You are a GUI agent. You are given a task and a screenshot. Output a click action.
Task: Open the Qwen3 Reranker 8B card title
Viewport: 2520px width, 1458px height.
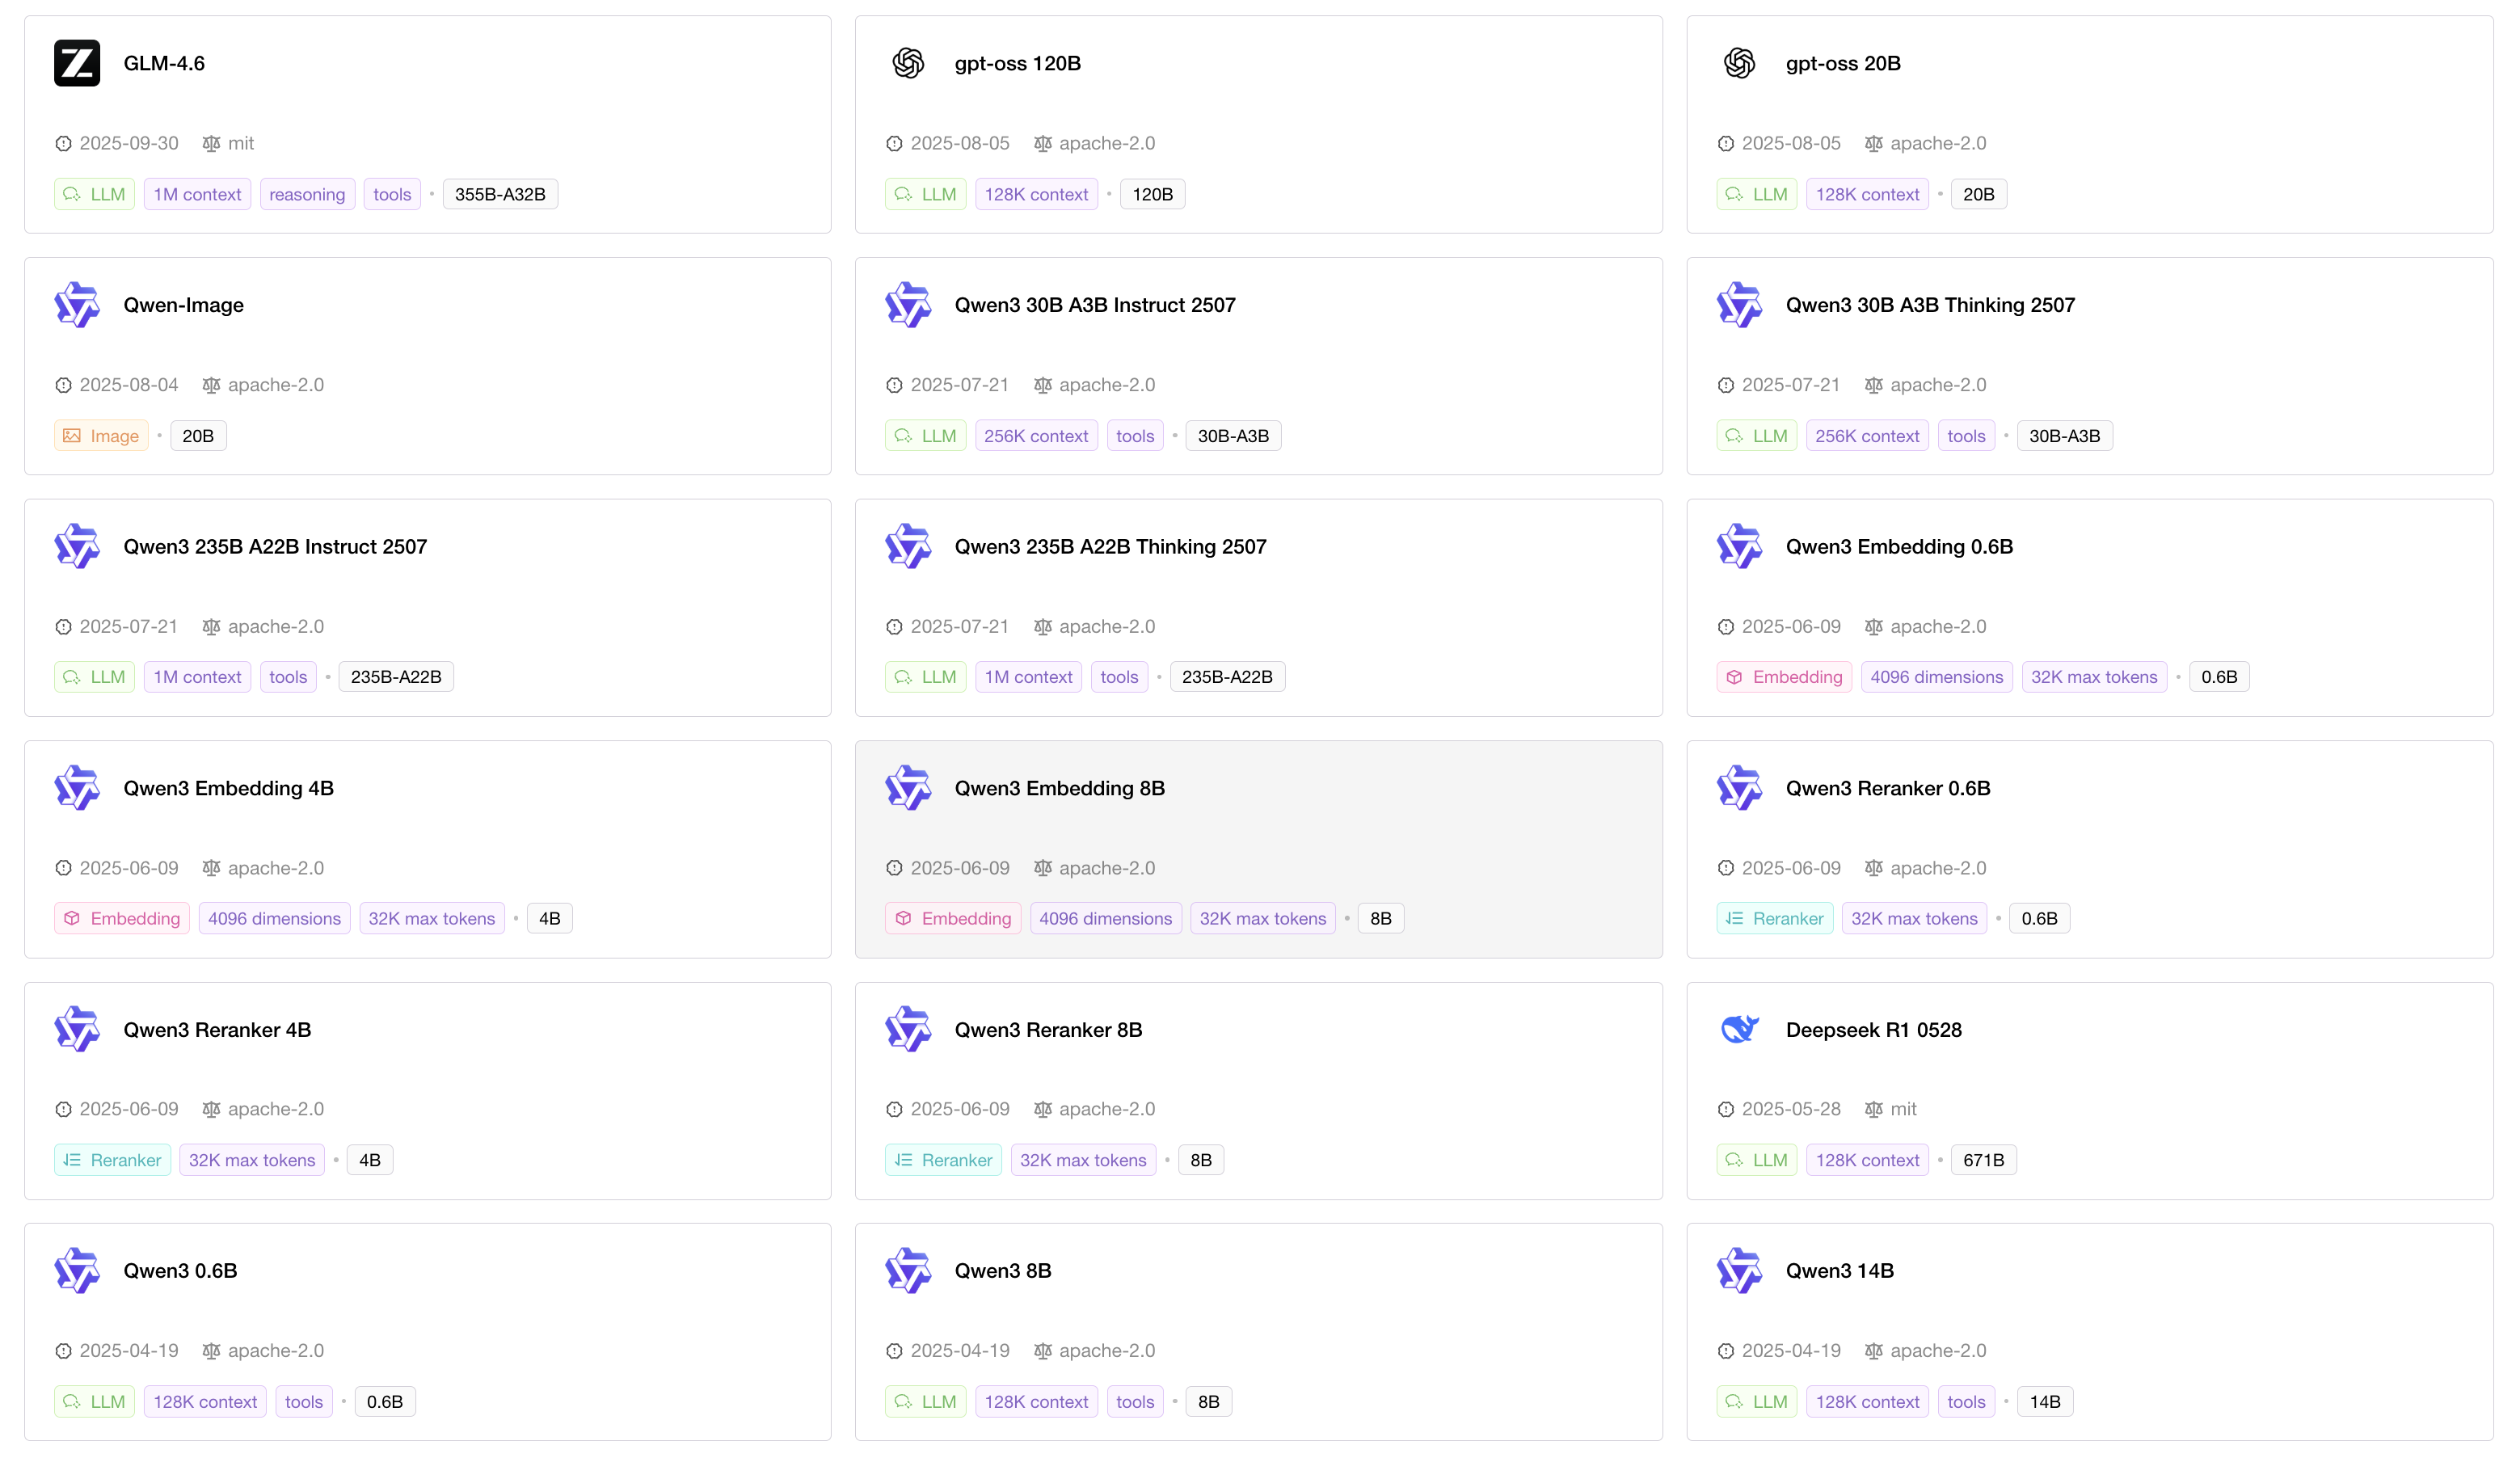tap(1047, 1029)
